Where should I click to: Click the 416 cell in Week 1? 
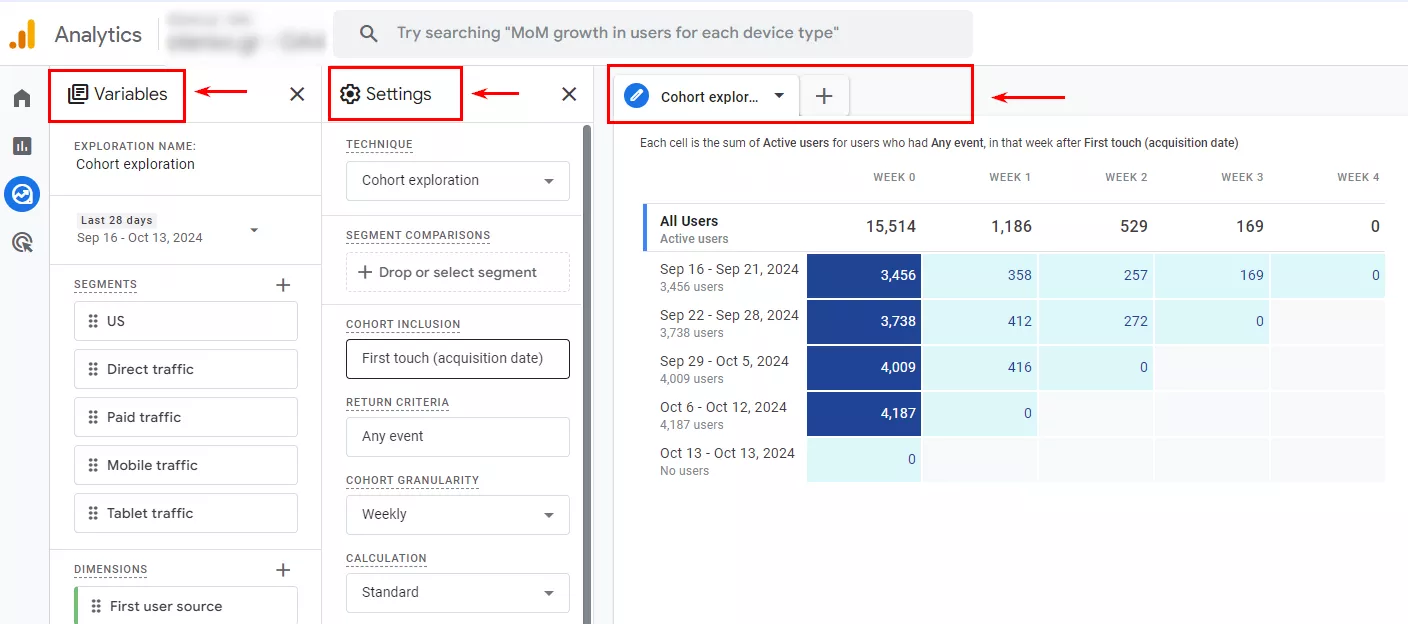(980, 368)
